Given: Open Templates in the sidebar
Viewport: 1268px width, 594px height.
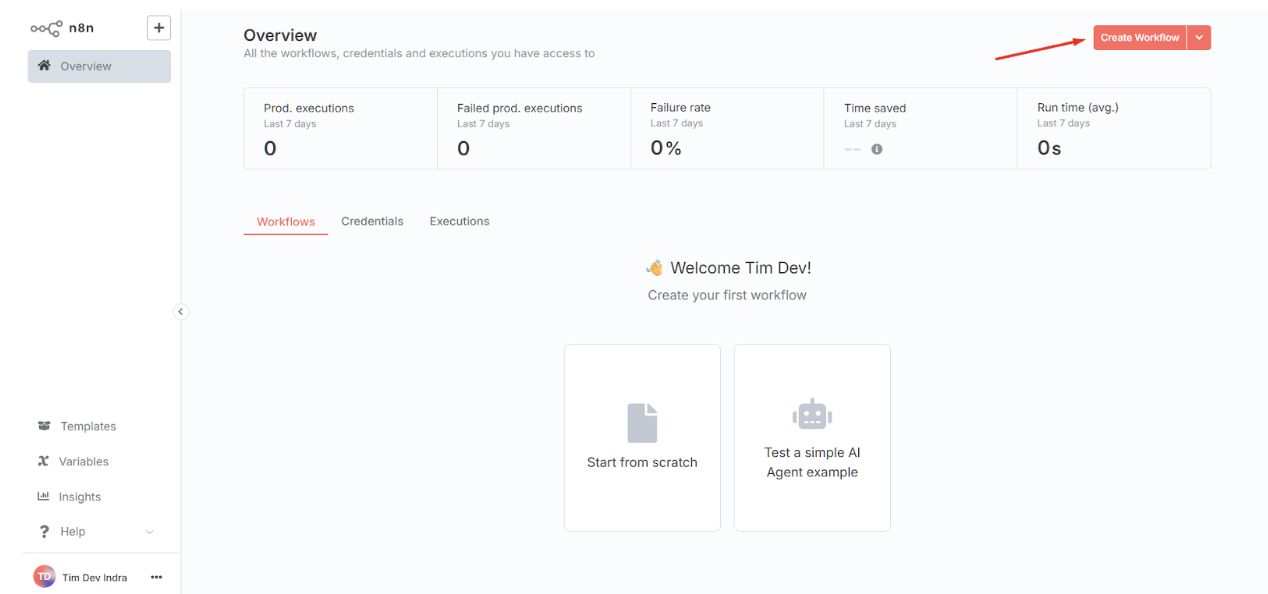Looking at the screenshot, I should click(77, 426).
